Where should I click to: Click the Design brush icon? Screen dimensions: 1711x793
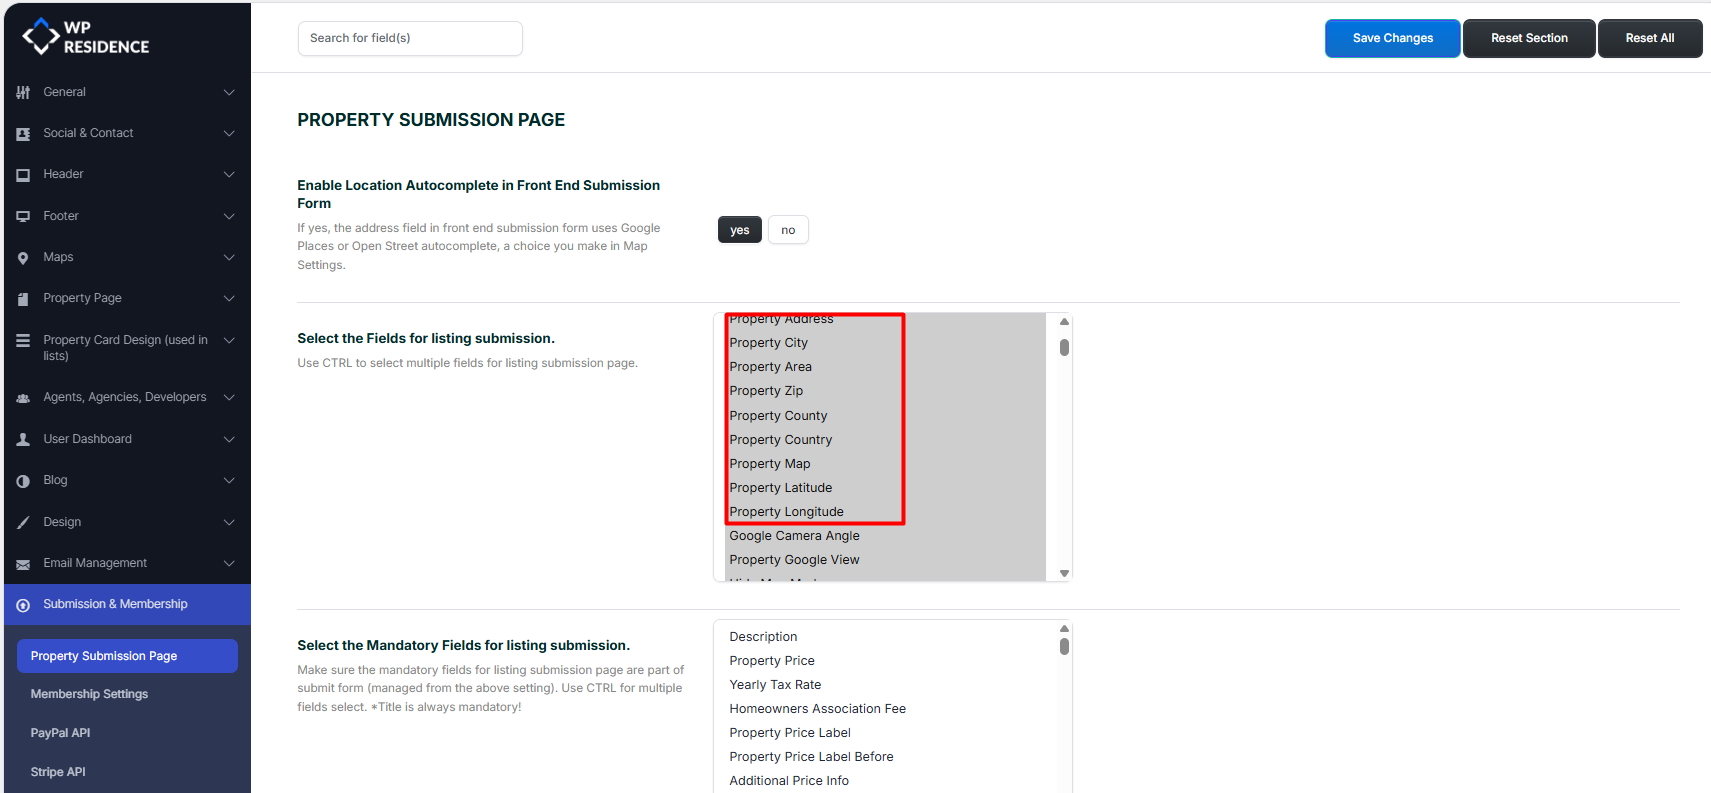tap(23, 522)
